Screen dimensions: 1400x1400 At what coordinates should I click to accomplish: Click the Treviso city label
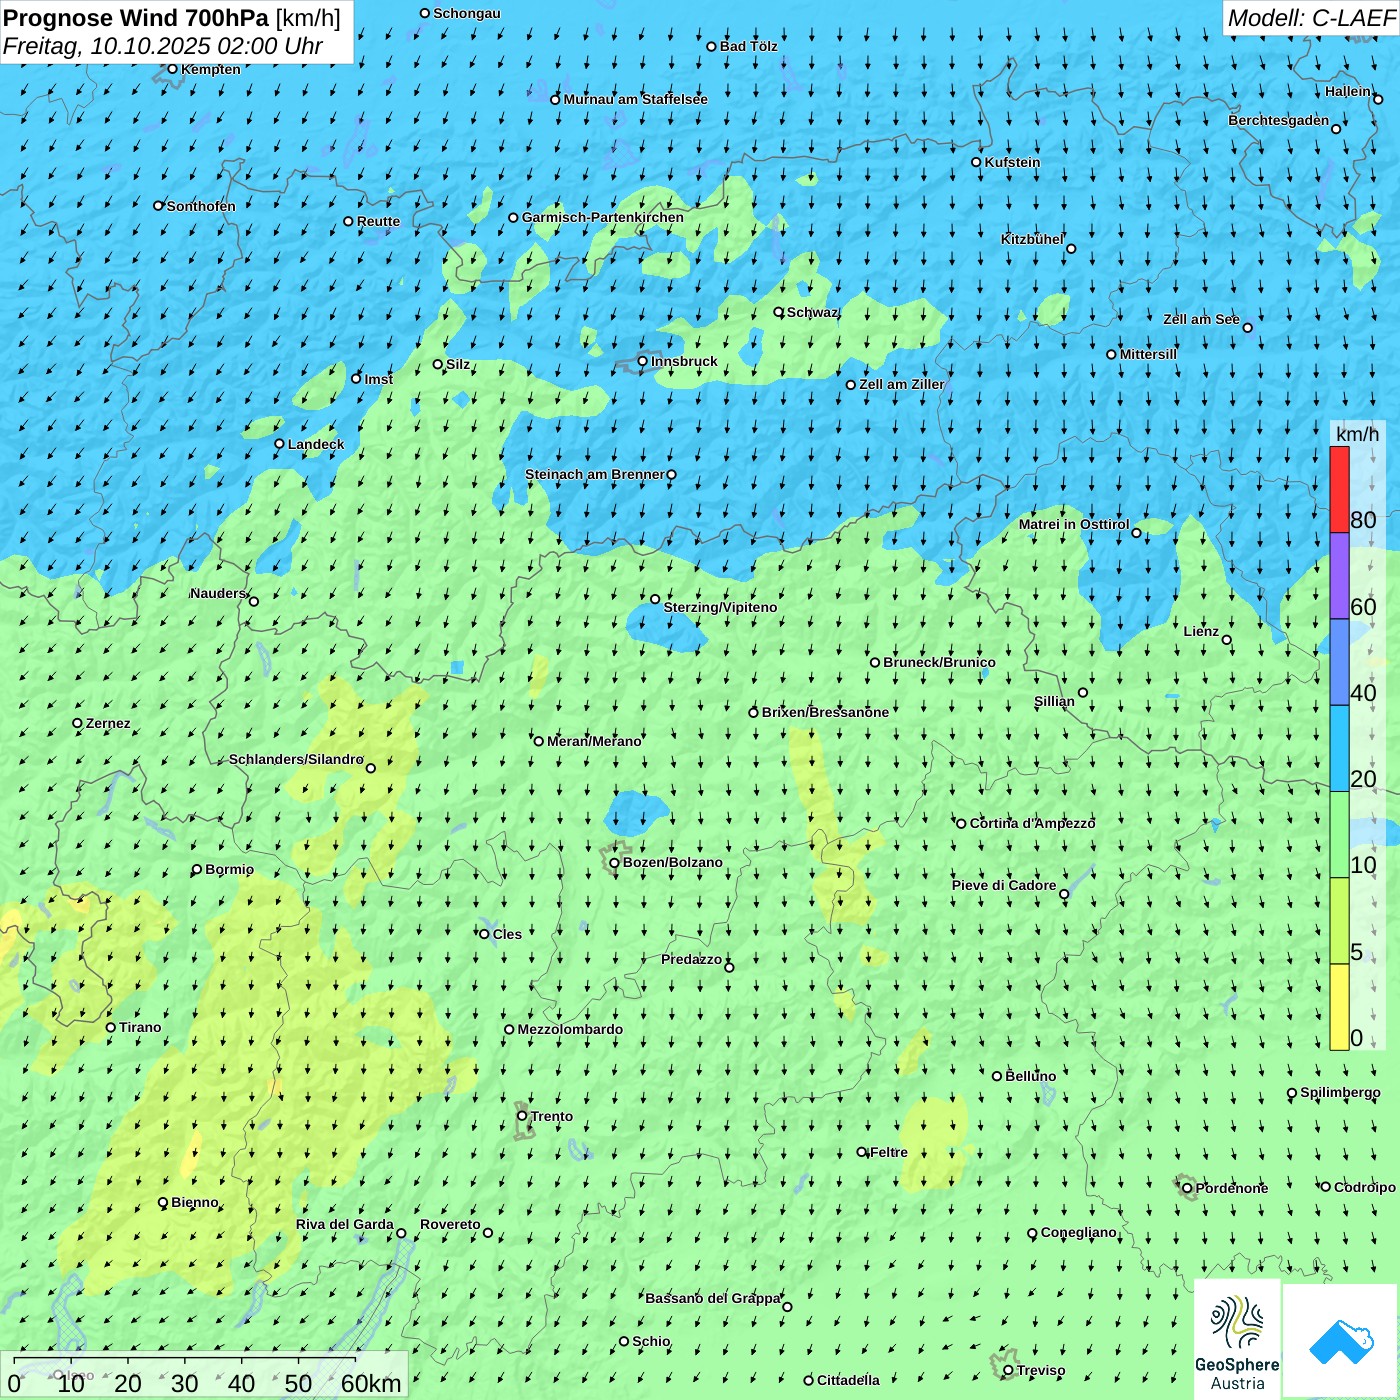[x=1041, y=1370]
